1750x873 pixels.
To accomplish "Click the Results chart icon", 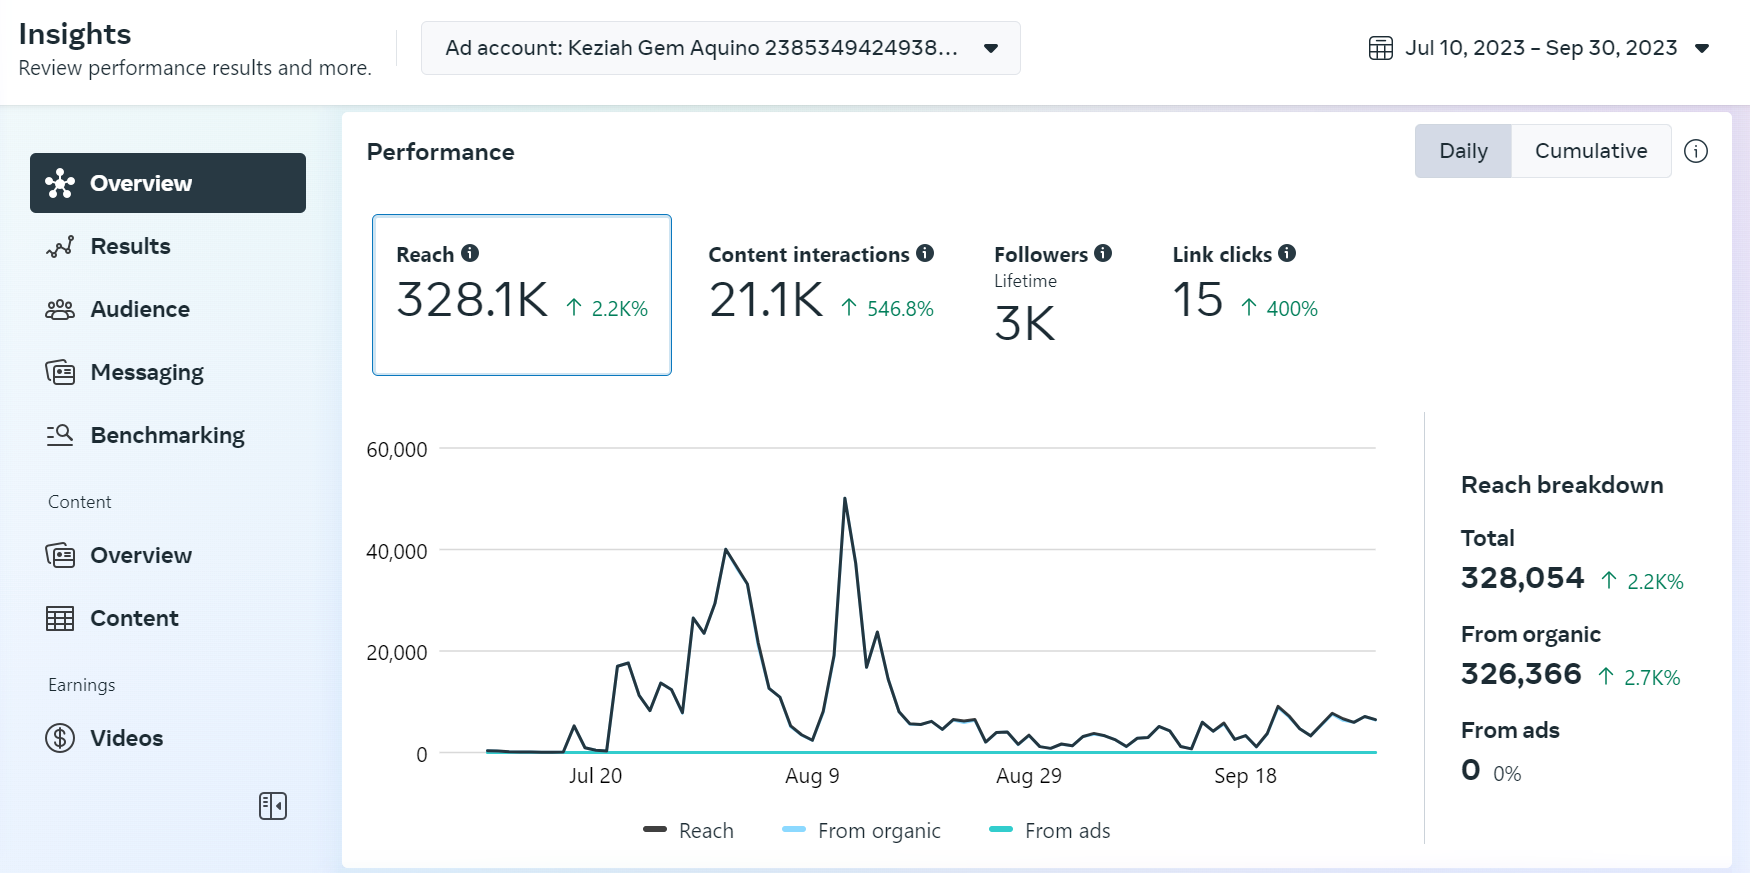I will [x=60, y=246].
